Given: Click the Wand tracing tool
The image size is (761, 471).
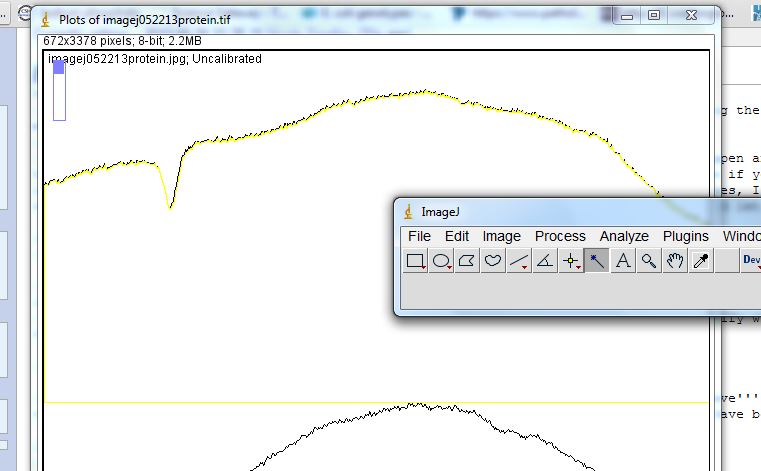Looking at the screenshot, I should 597,262.
